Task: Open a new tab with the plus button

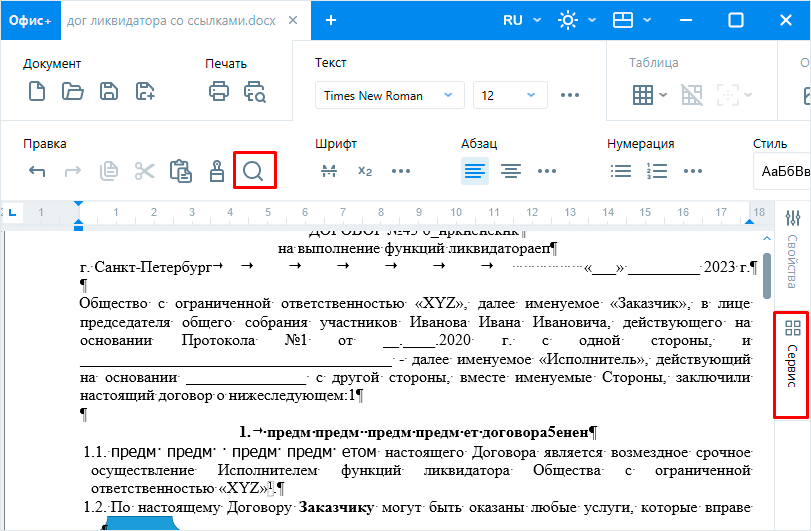Action: click(x=331, y=20)
